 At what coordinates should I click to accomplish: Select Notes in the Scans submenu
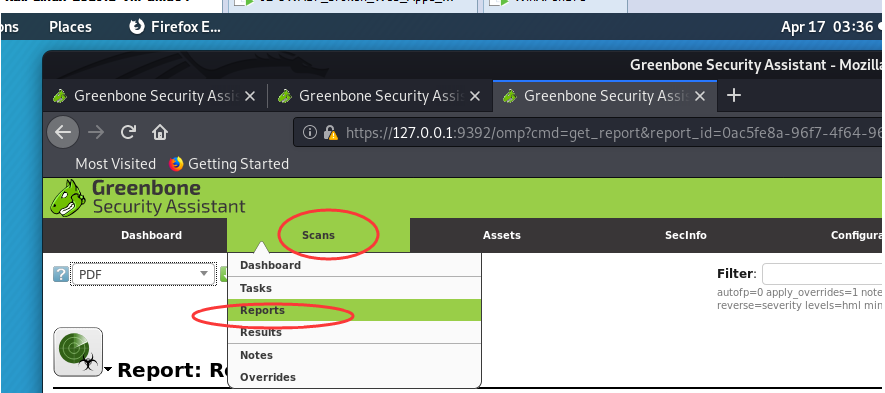tap(354, 355)
